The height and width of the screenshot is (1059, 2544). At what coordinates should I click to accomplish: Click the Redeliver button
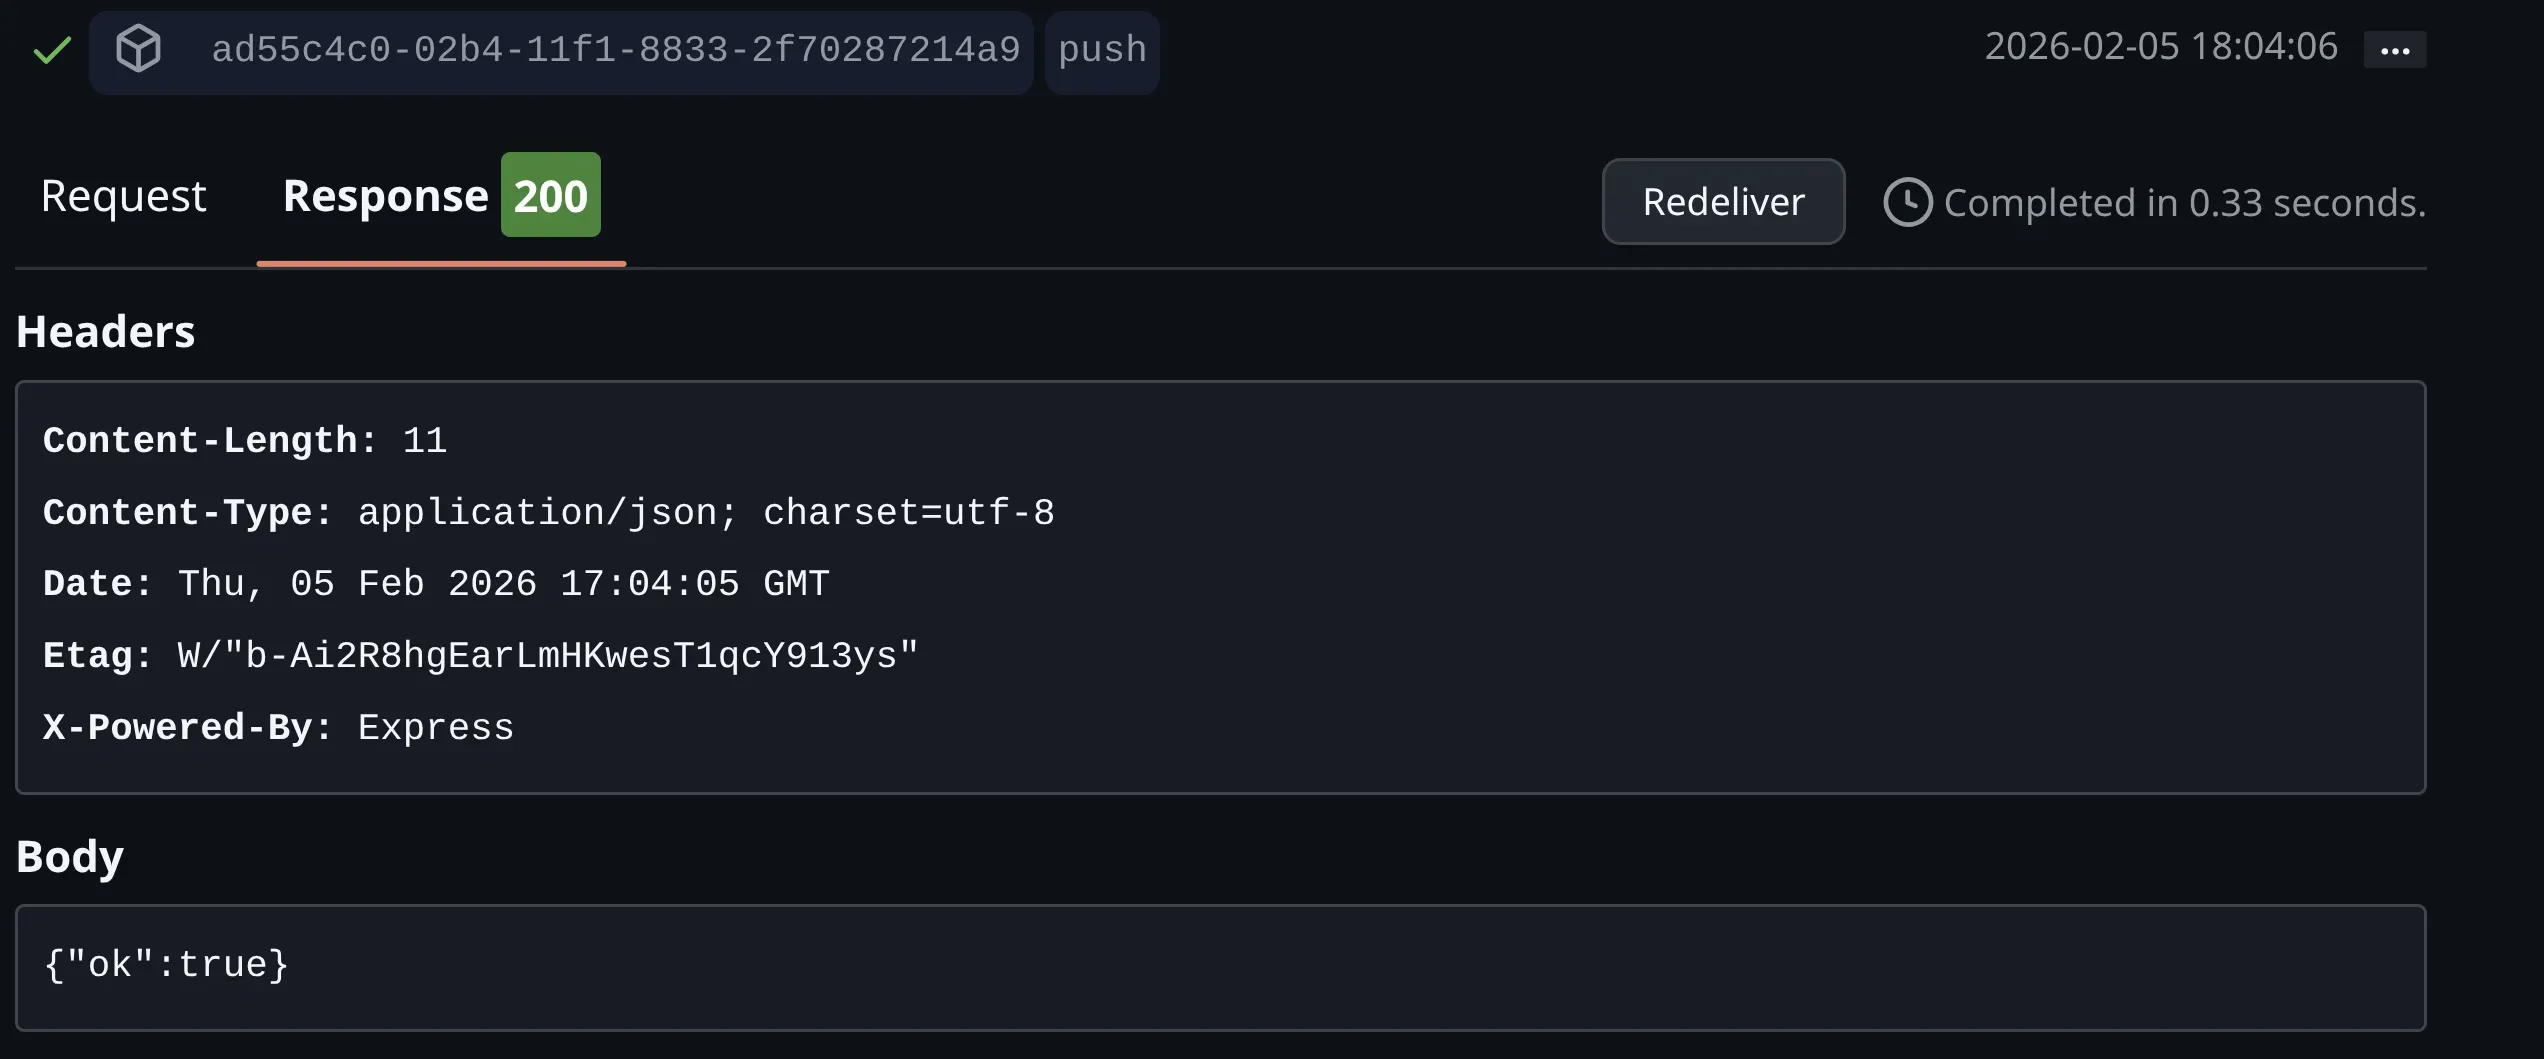pyautogui.click(x=1723, y=201)
